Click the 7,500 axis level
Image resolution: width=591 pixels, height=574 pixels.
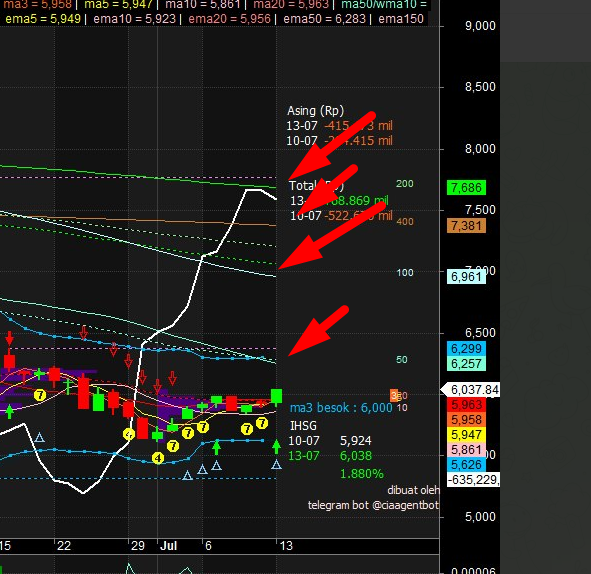[x=480, y=210]
